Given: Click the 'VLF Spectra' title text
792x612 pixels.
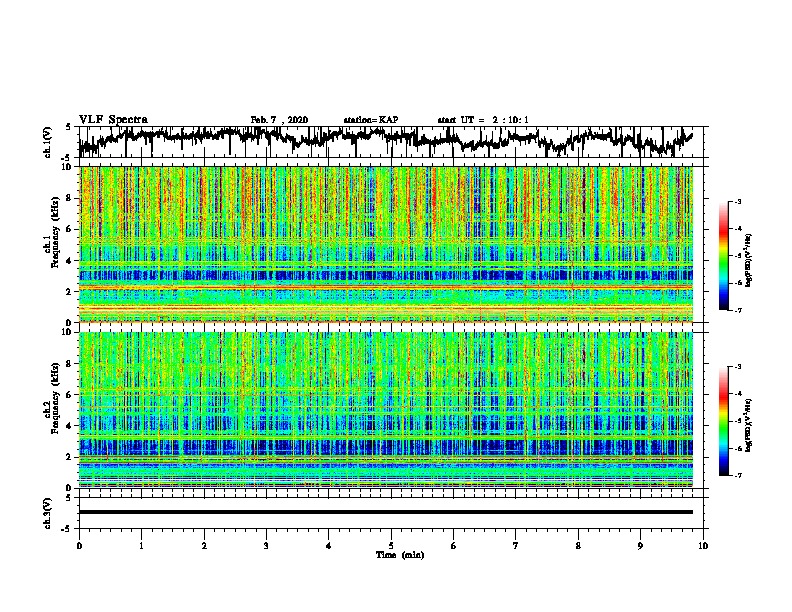Looking at the screenshot, I should tap(113, 120).
